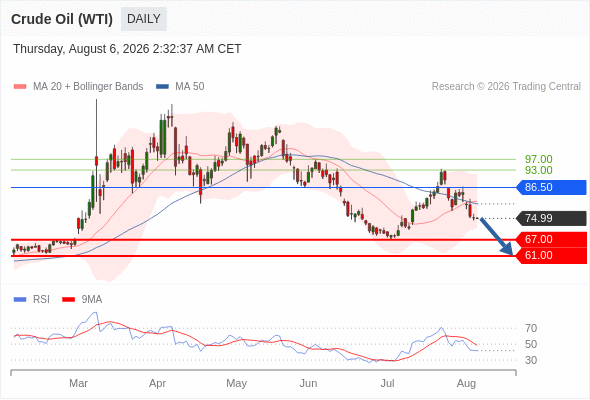This screenshot has width=590, height=400.
Task: Click the blue 86.50 pivot price tag
Action: coord(551,187)
